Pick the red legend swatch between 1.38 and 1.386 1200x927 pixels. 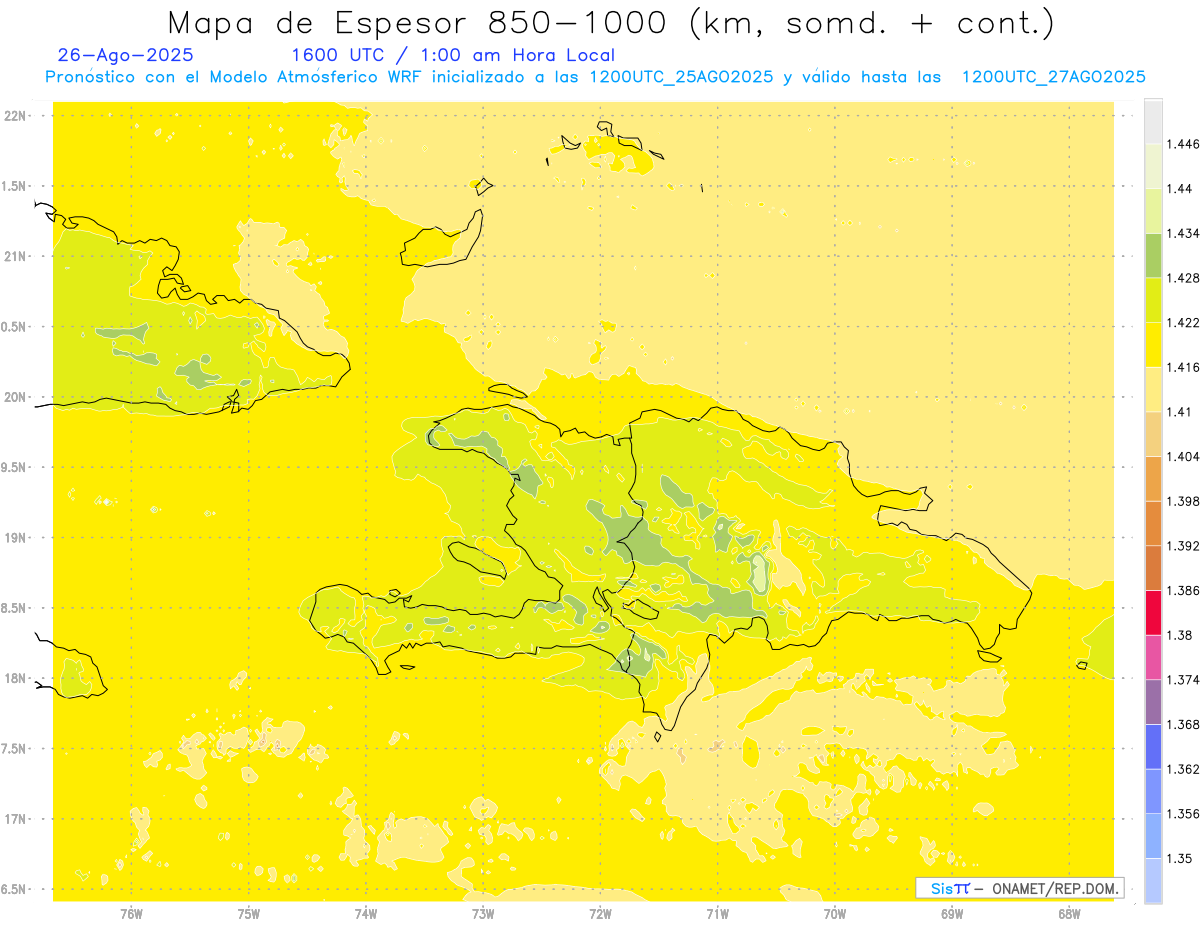[x=1153, y=612]
